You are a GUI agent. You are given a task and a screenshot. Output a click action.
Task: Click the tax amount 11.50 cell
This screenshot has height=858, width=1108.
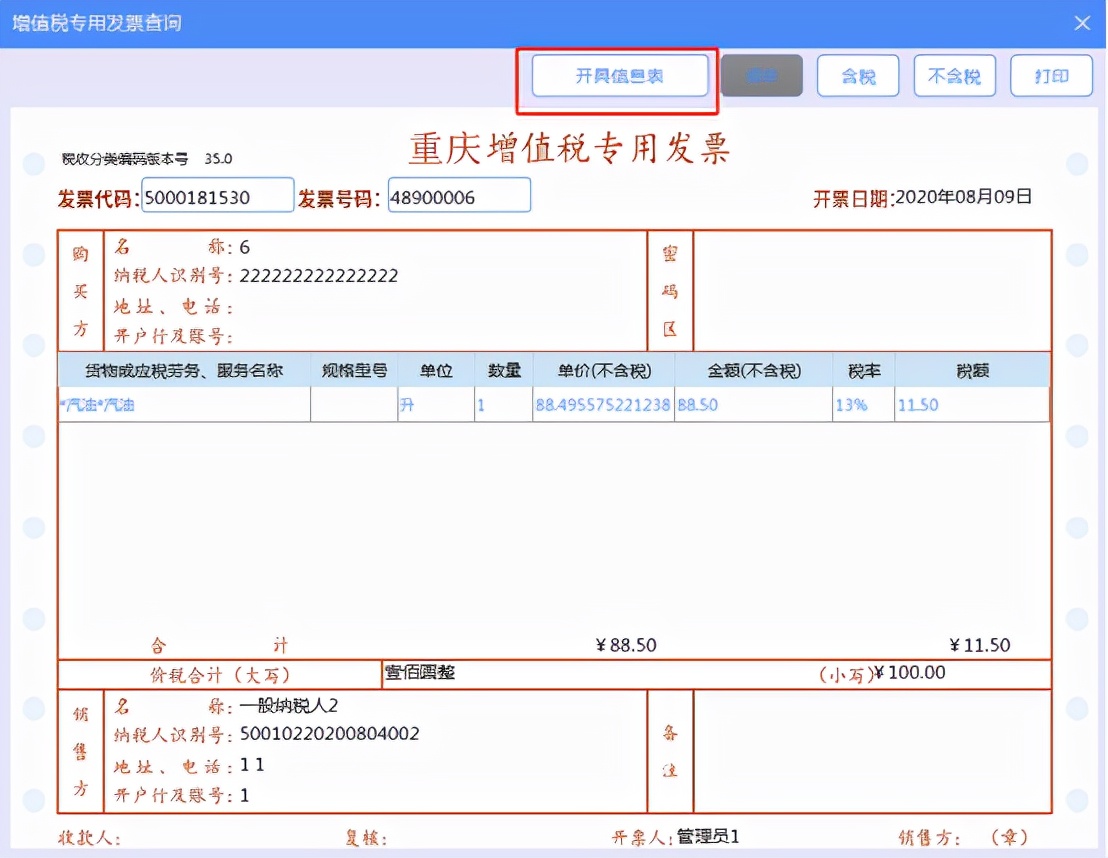pyautogui.click(x=917, y=405)
